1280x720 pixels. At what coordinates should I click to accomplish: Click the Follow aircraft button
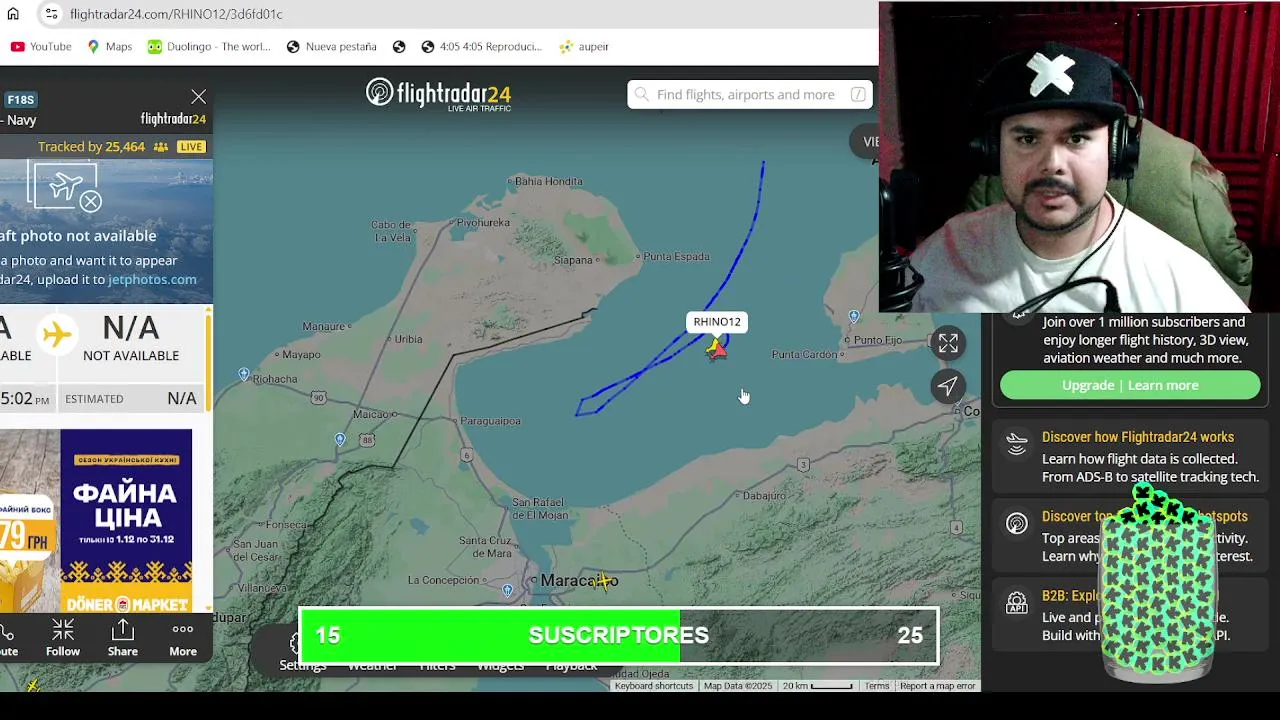pyautogui.click(x=63, y=638)
